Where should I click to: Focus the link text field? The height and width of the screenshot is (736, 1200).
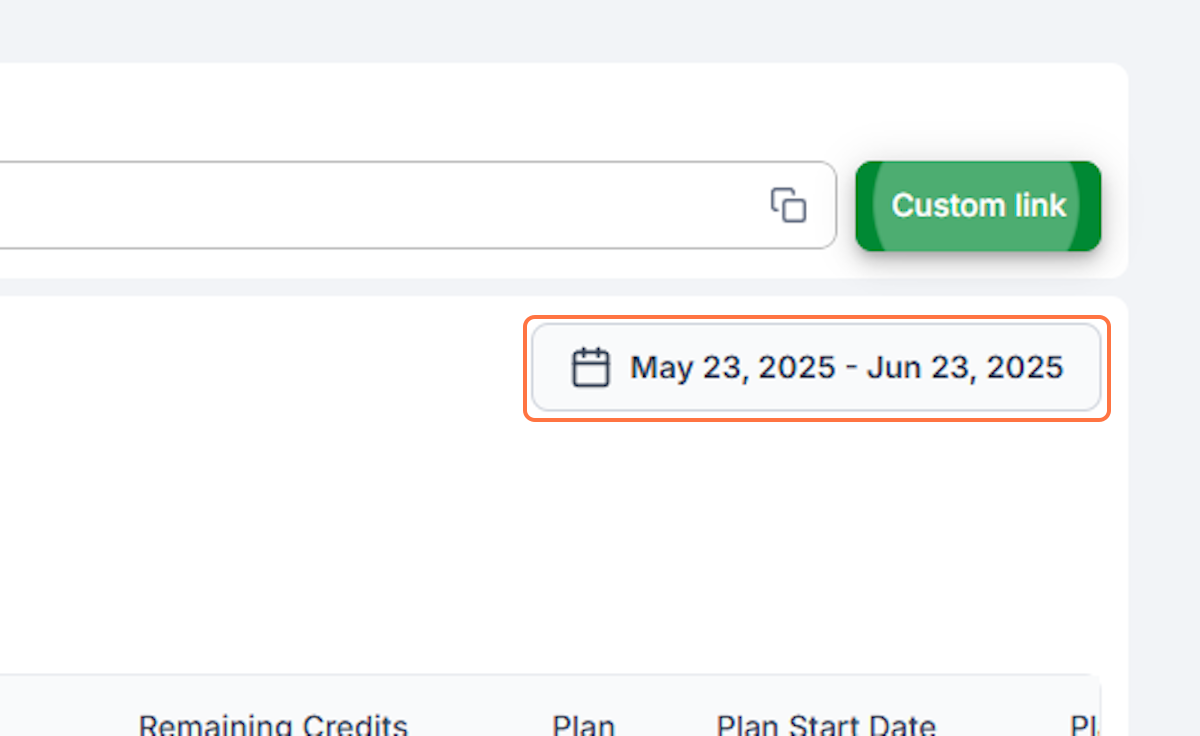click(380, 205)
